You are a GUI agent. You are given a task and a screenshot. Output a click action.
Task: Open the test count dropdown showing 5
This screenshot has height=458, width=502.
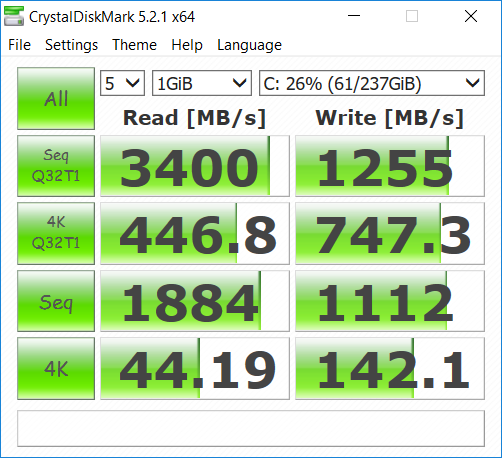pyautogui.click(x=122, y=83)
